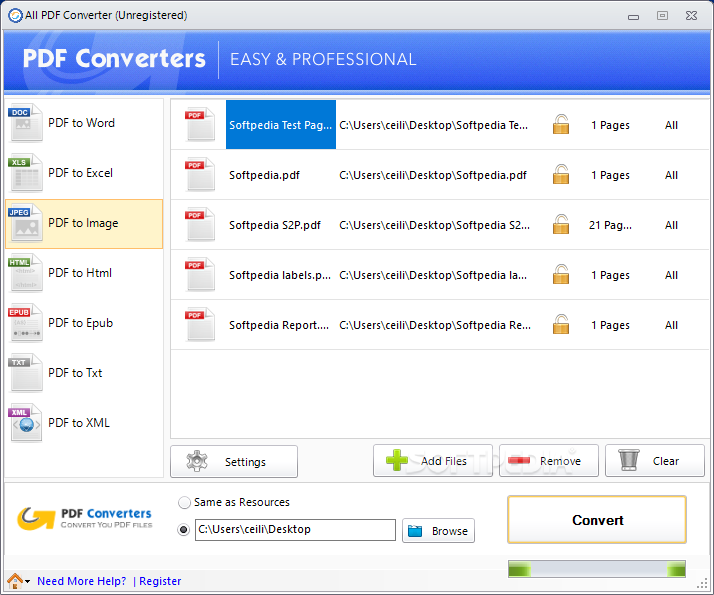Click the output path field C:\Users\ceili\Desktop
The width and height of the screenshot is (714, 595).
295,530
